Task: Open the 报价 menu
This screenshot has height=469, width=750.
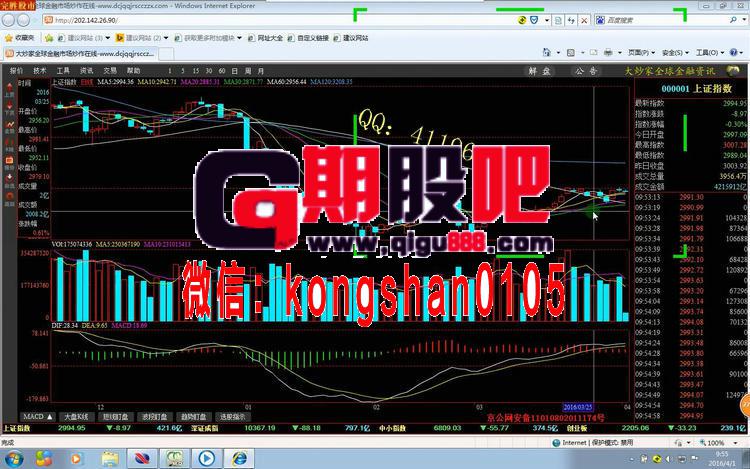Action: pos(16,71)
